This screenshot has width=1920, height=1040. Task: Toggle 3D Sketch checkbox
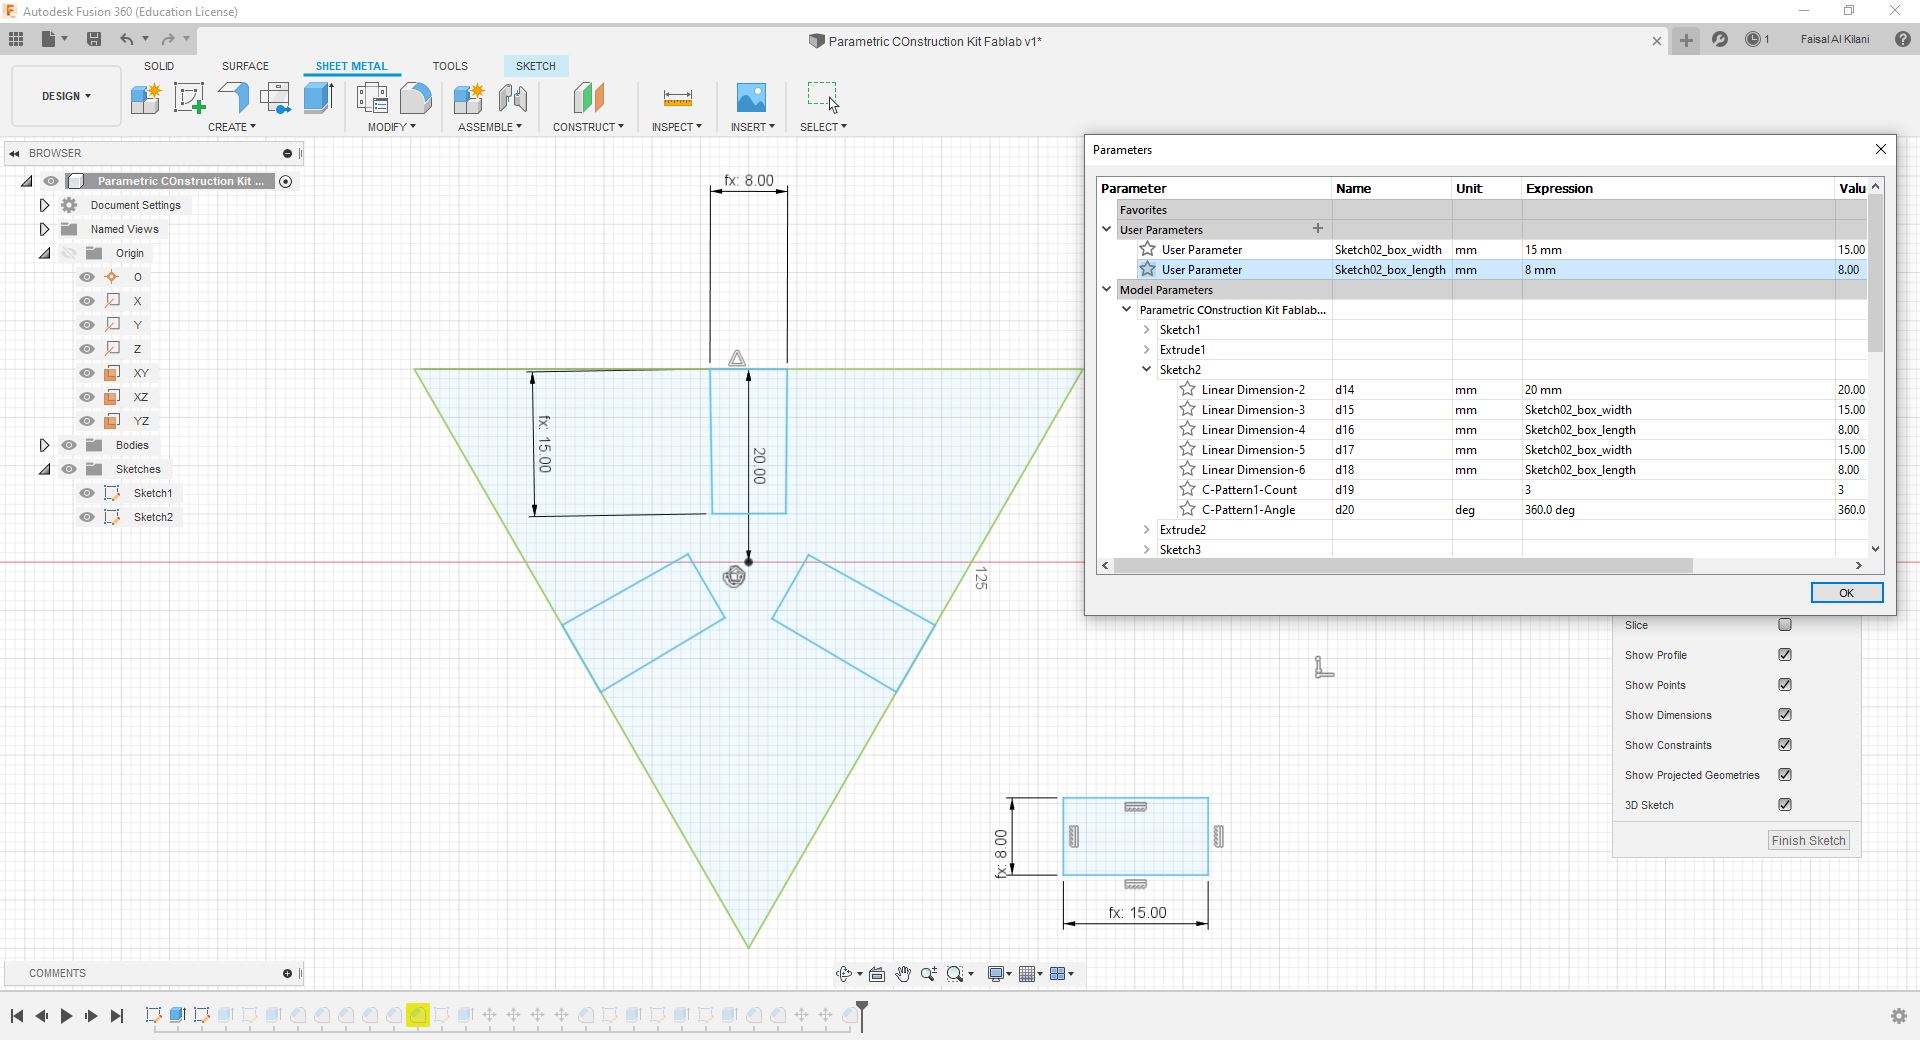pyautogui.click(x=1785, y=805)
